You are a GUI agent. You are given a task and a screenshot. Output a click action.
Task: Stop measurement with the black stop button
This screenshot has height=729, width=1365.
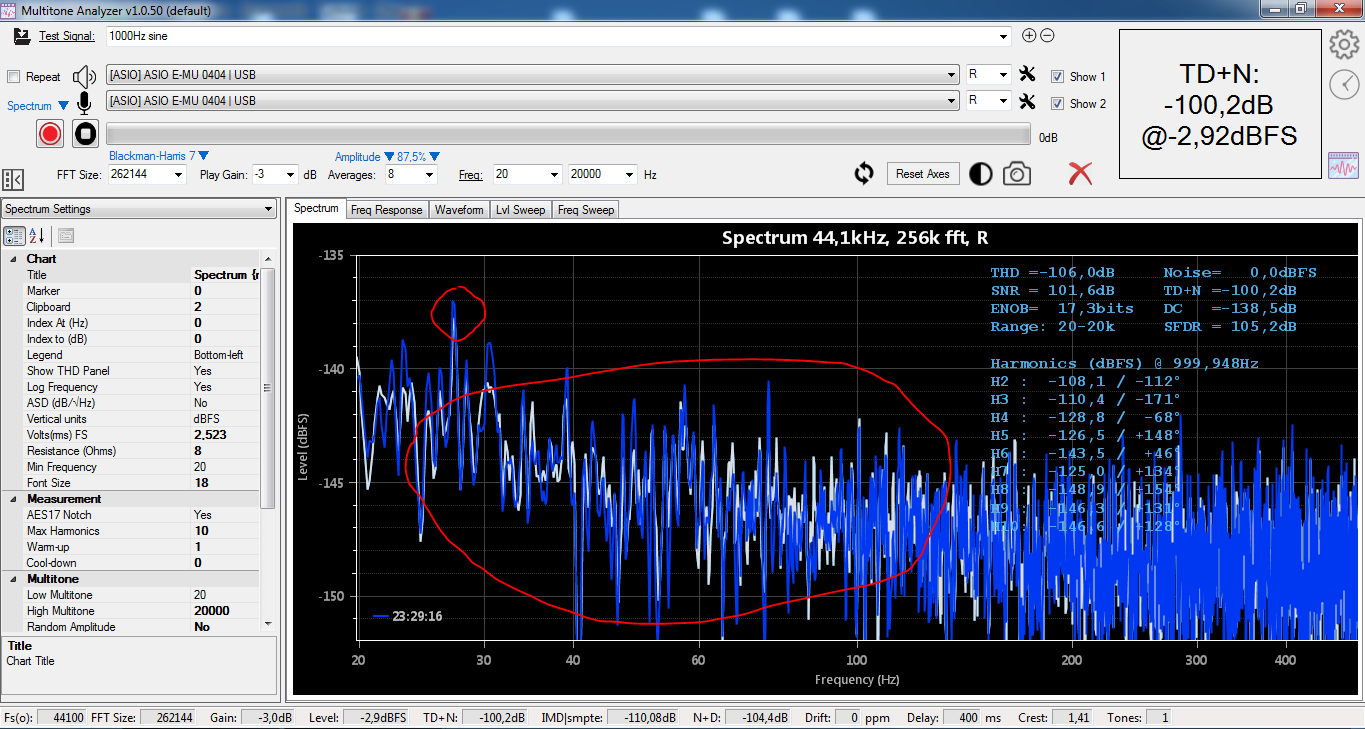[85, 133]
